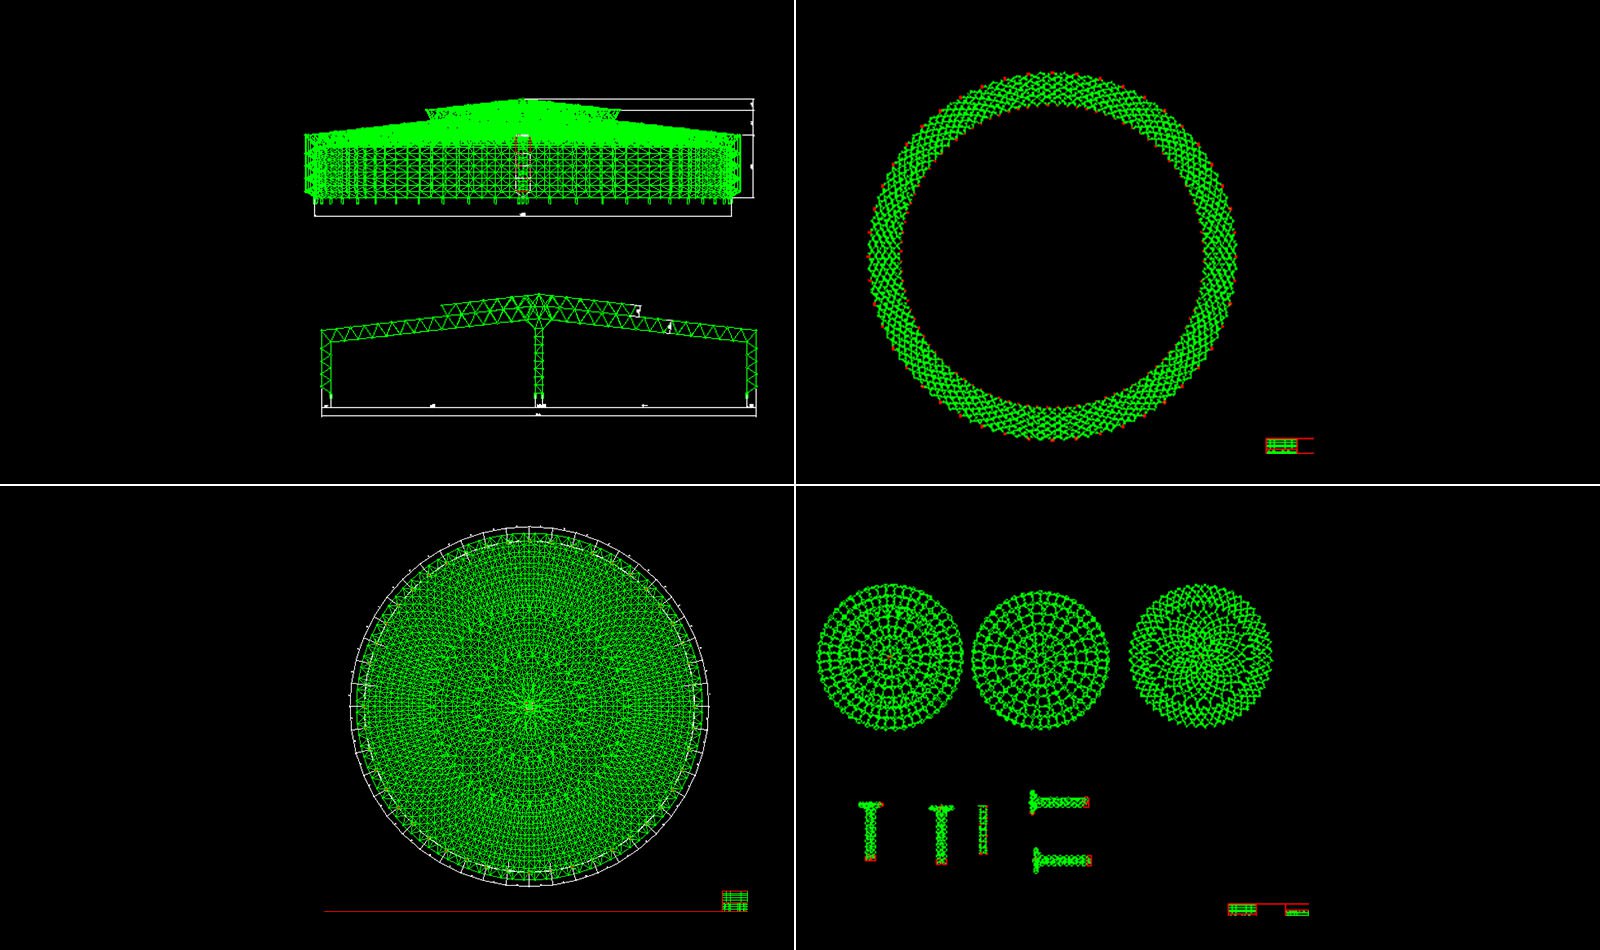Image resolution: width=1600 pixels, height=950 pixels.
Task: Click the center of the large circular roof plan
Action: 529,705
